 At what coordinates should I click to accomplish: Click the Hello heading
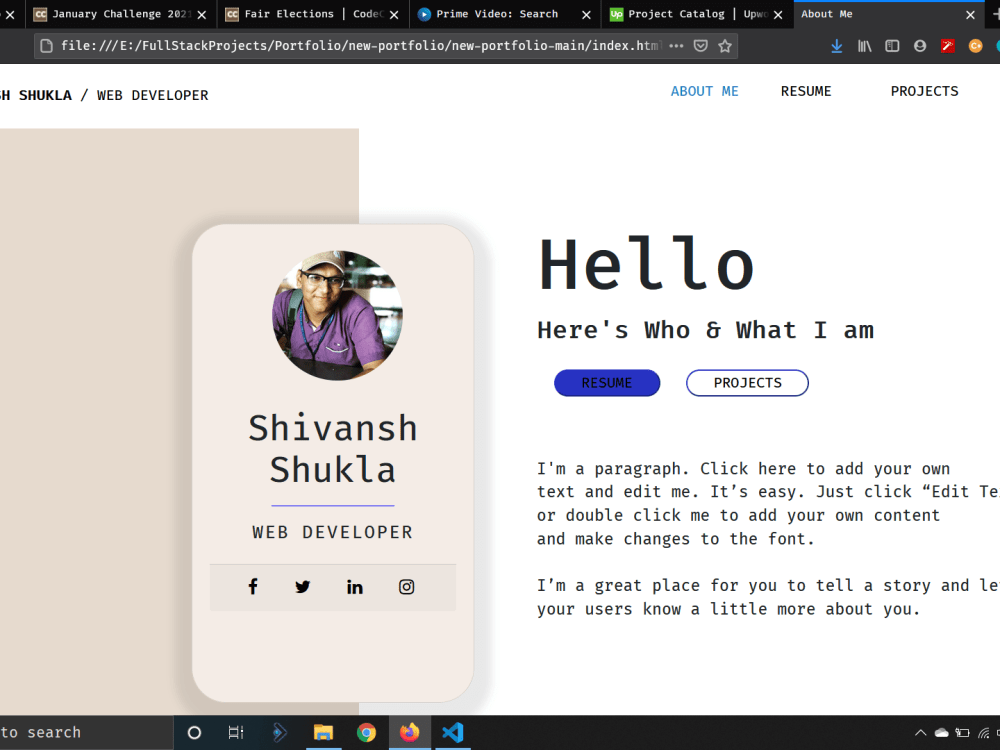[x=646, y=264]
